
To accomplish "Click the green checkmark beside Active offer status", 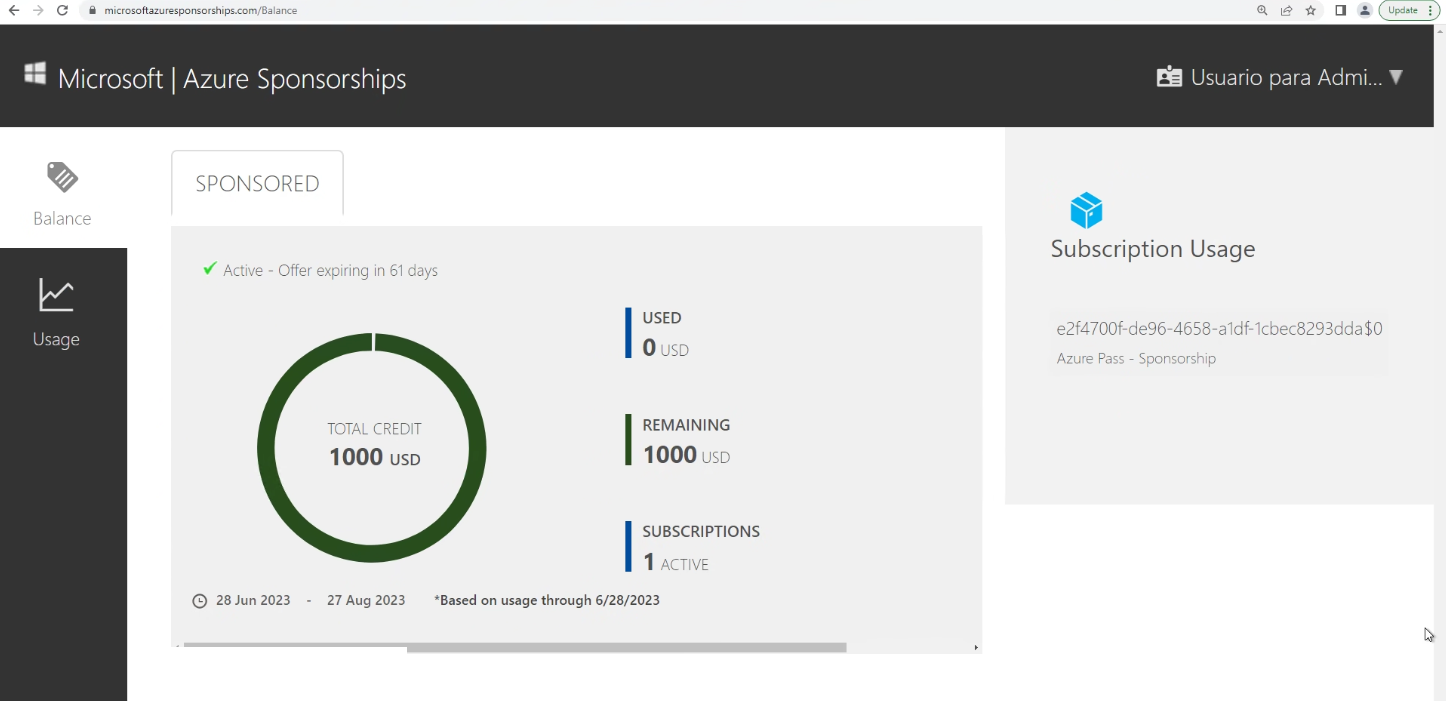I will click(209, 267).
